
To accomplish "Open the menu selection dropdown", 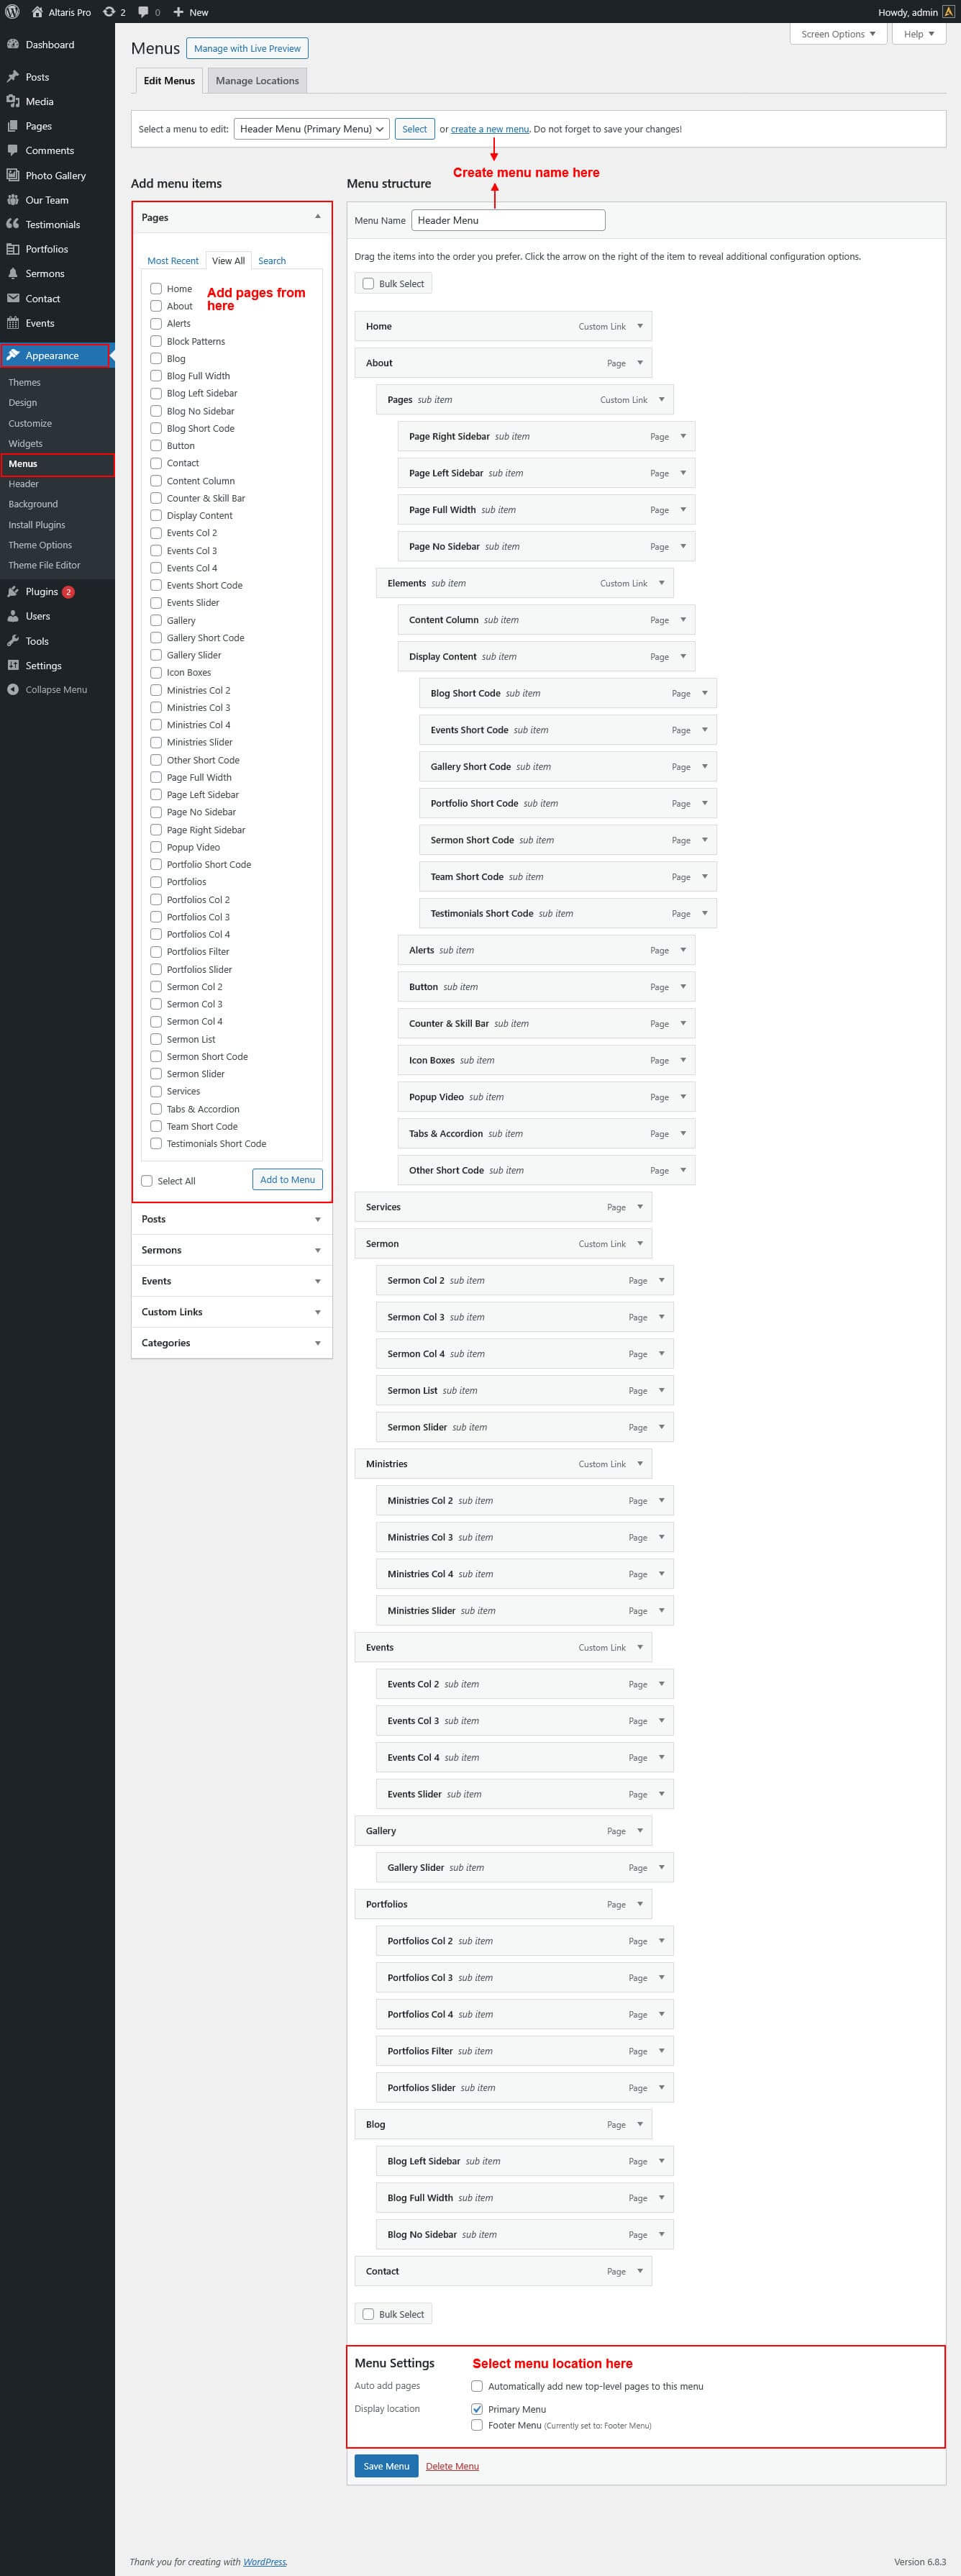I will 311,129.
